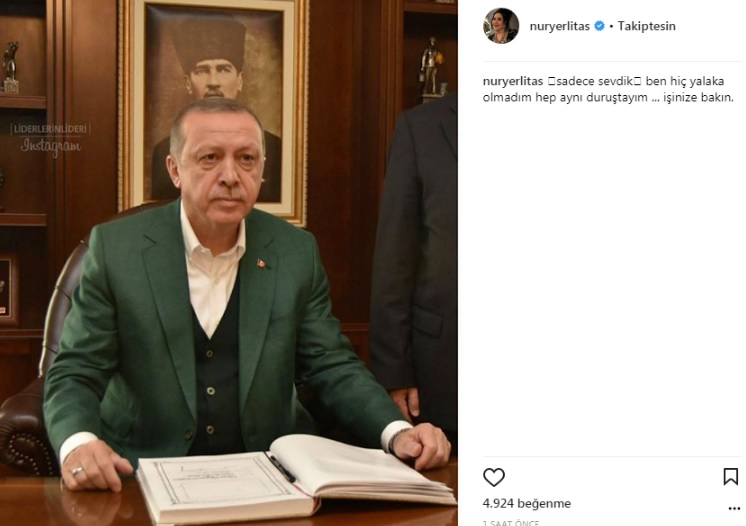Open the nuryerlitas username in the header
This screenshot has height=526, width=746.
[560, 26]
